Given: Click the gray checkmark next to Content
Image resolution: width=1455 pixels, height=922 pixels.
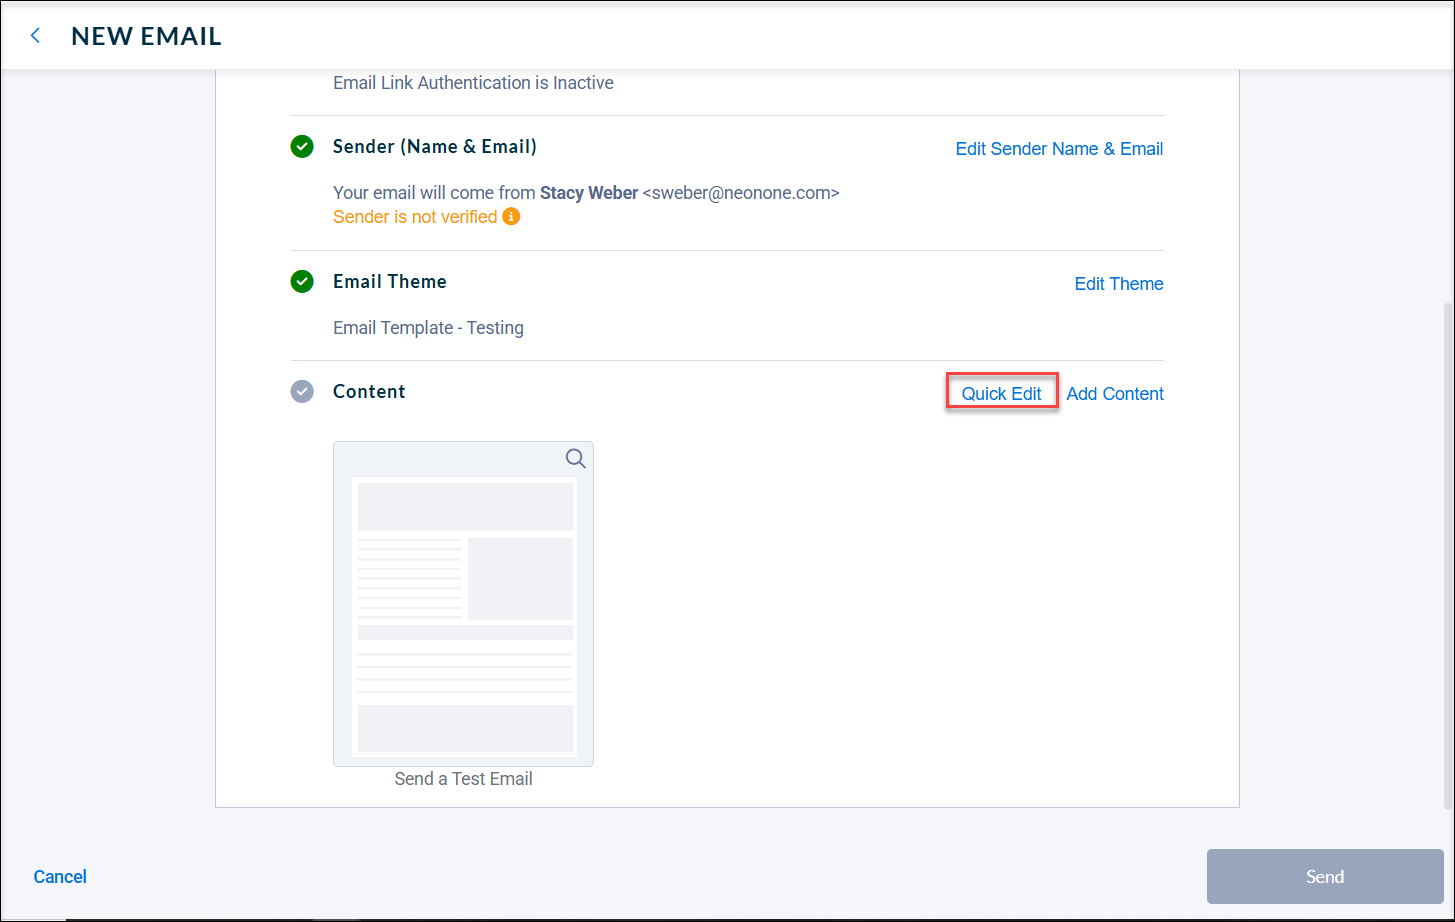Looking at the screenshot, I should point(302,392).
